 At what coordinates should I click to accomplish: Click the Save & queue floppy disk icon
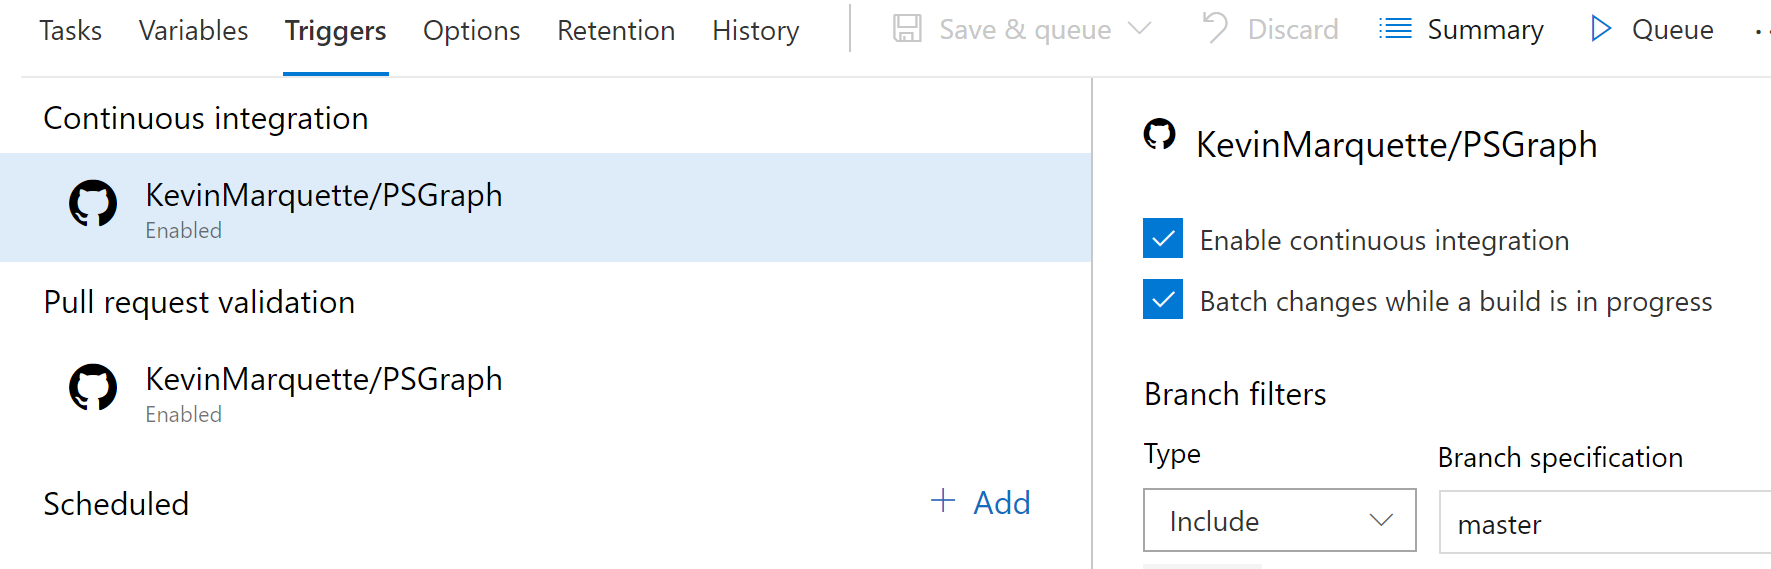point(907,29)
